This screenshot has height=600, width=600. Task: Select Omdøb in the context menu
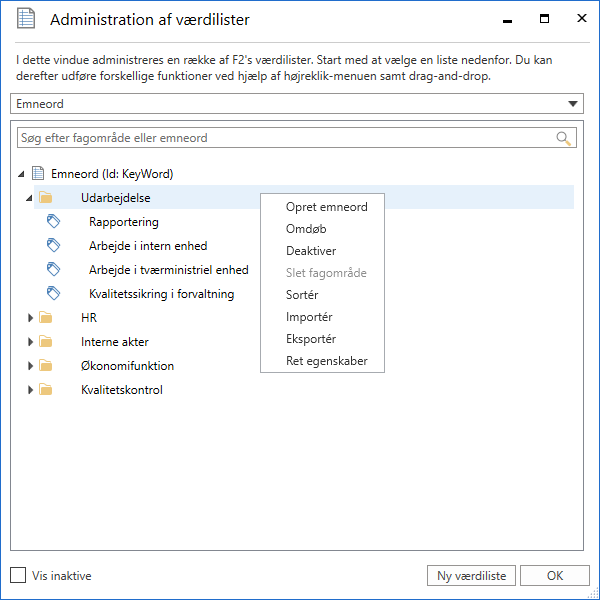[305, 229]
